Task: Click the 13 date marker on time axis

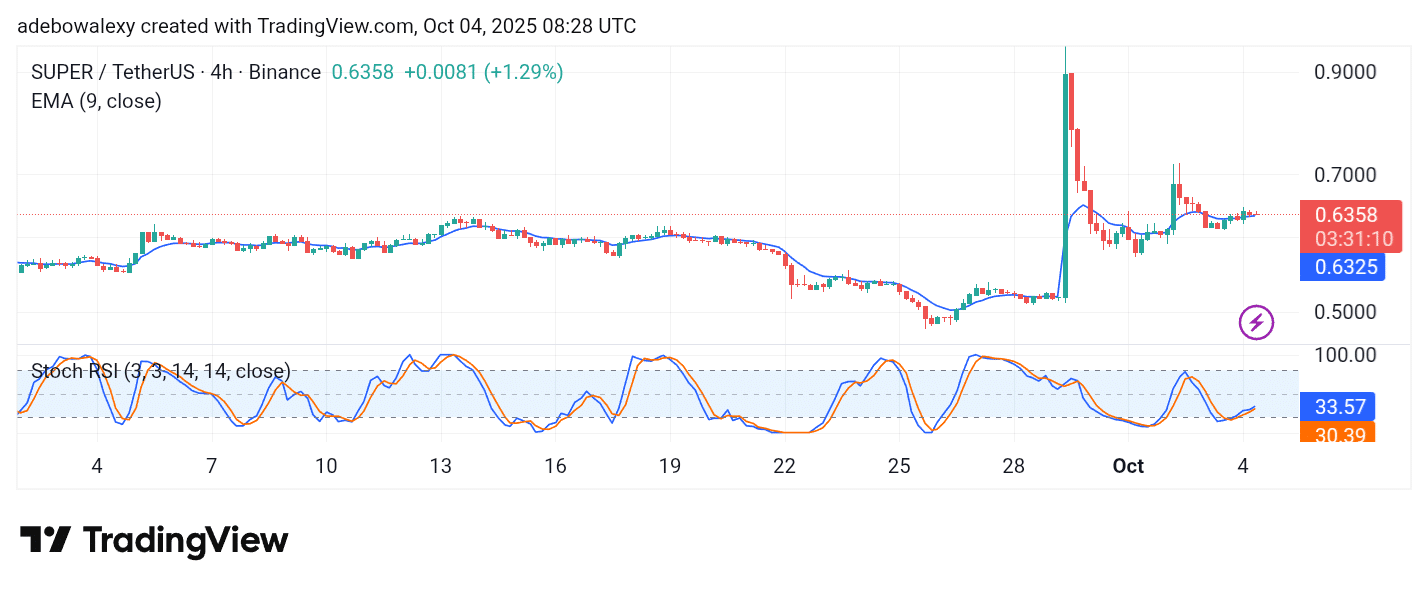Action: (x=440, y=467)
